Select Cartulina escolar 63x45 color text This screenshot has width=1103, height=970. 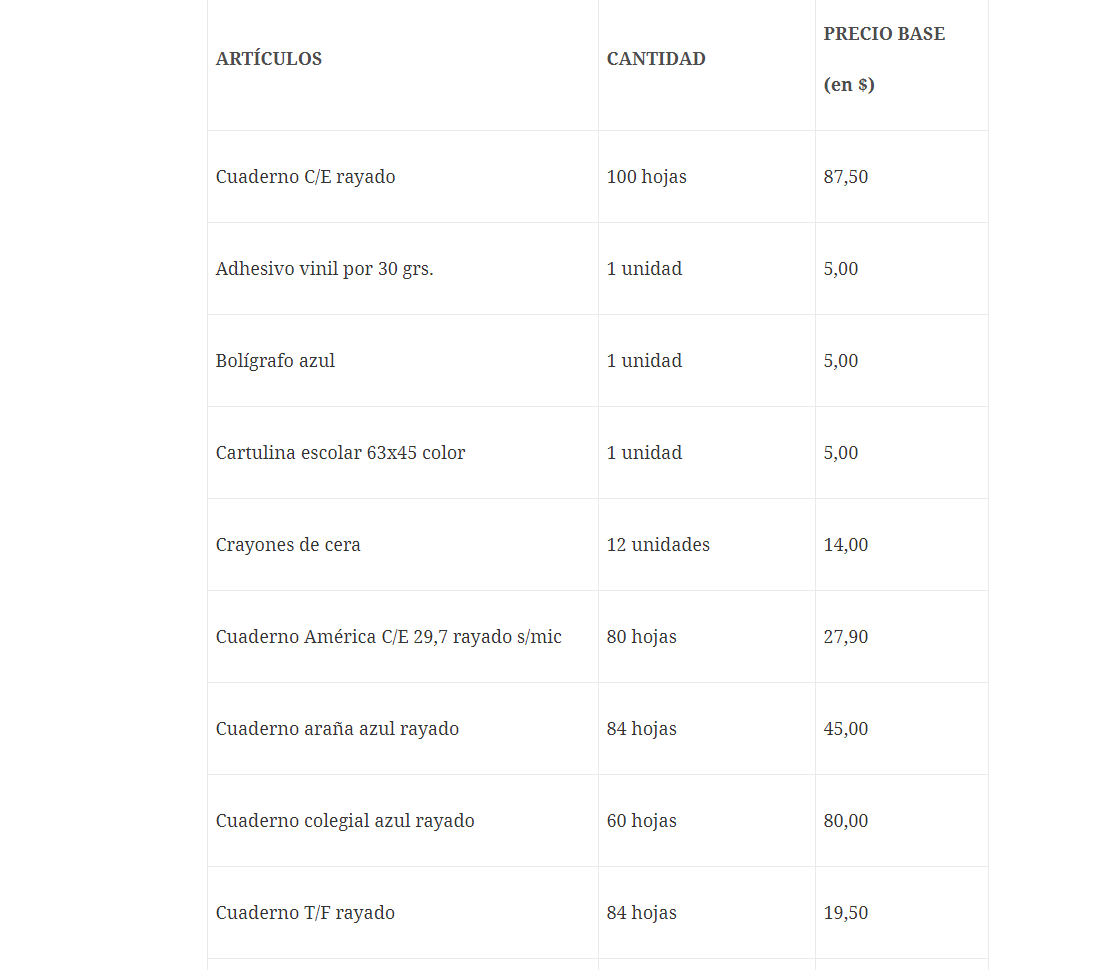[x=340, y=453]
